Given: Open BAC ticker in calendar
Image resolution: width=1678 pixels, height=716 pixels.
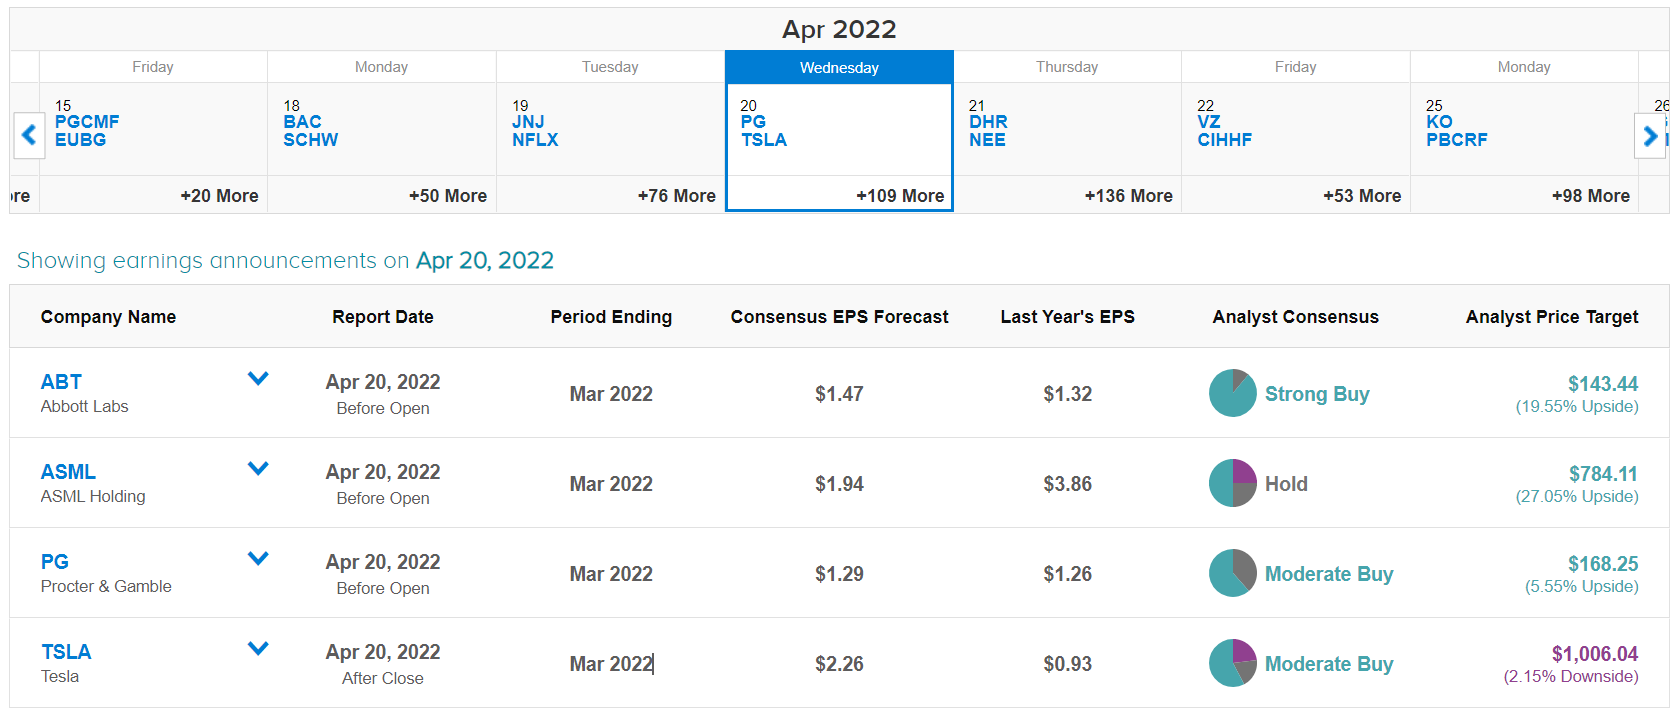Looking at the screenshot, I should (x=302, y=122).
